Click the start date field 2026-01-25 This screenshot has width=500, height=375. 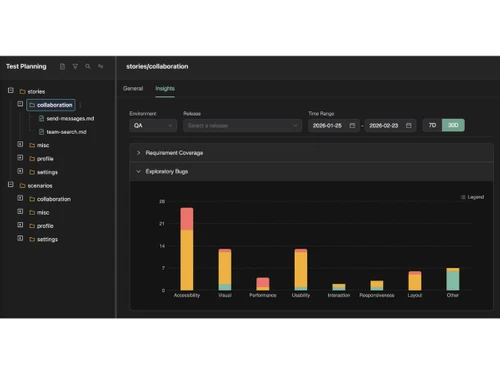(x=334, y=126)
